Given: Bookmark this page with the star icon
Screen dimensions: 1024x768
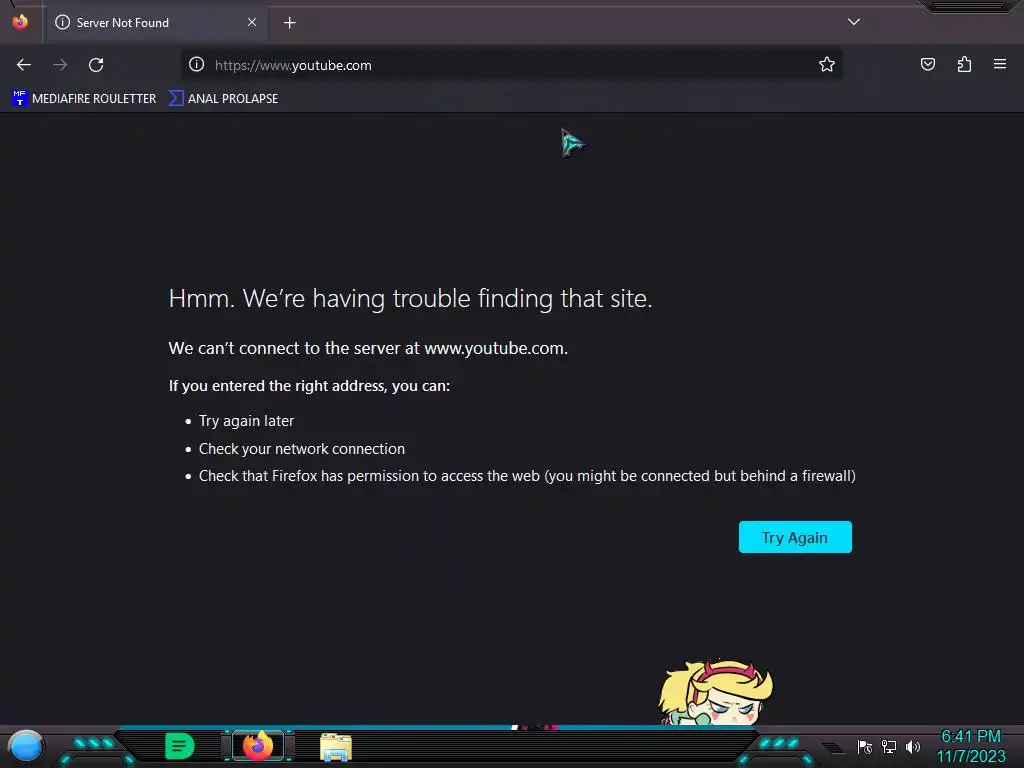Looking at the screenshot, I should [827, 64].
